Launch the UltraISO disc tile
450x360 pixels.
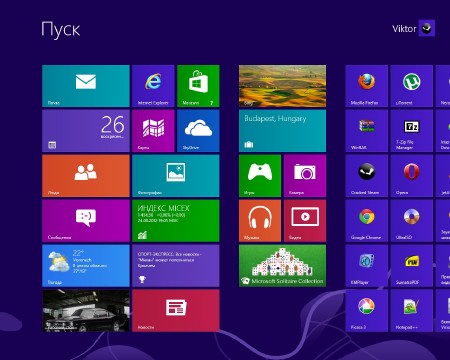tap(412, 221)
